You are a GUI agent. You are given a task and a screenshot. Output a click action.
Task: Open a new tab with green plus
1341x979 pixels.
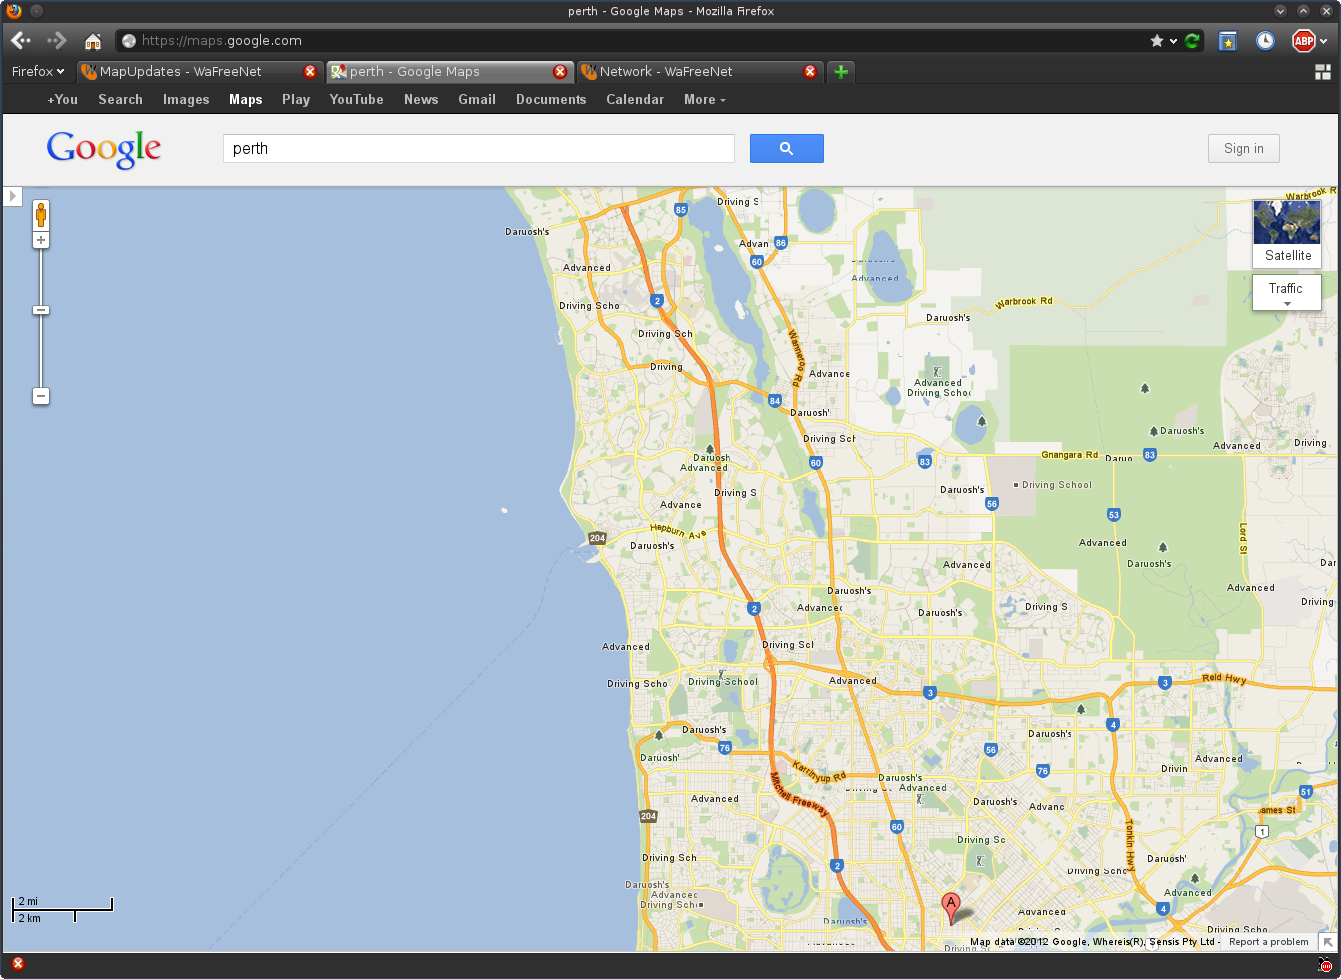pos(841,72)
